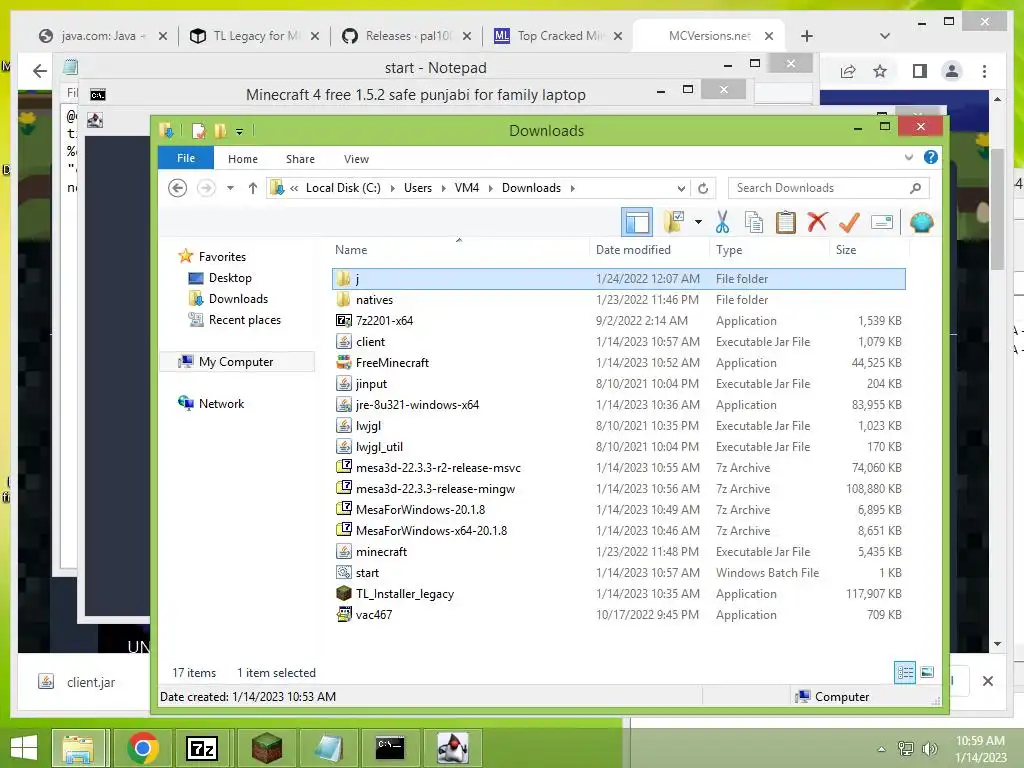Open Chrome profile avatar icon
This screenshot has height=768, width=1024.
pyautogui.click(x=952, y=71)
